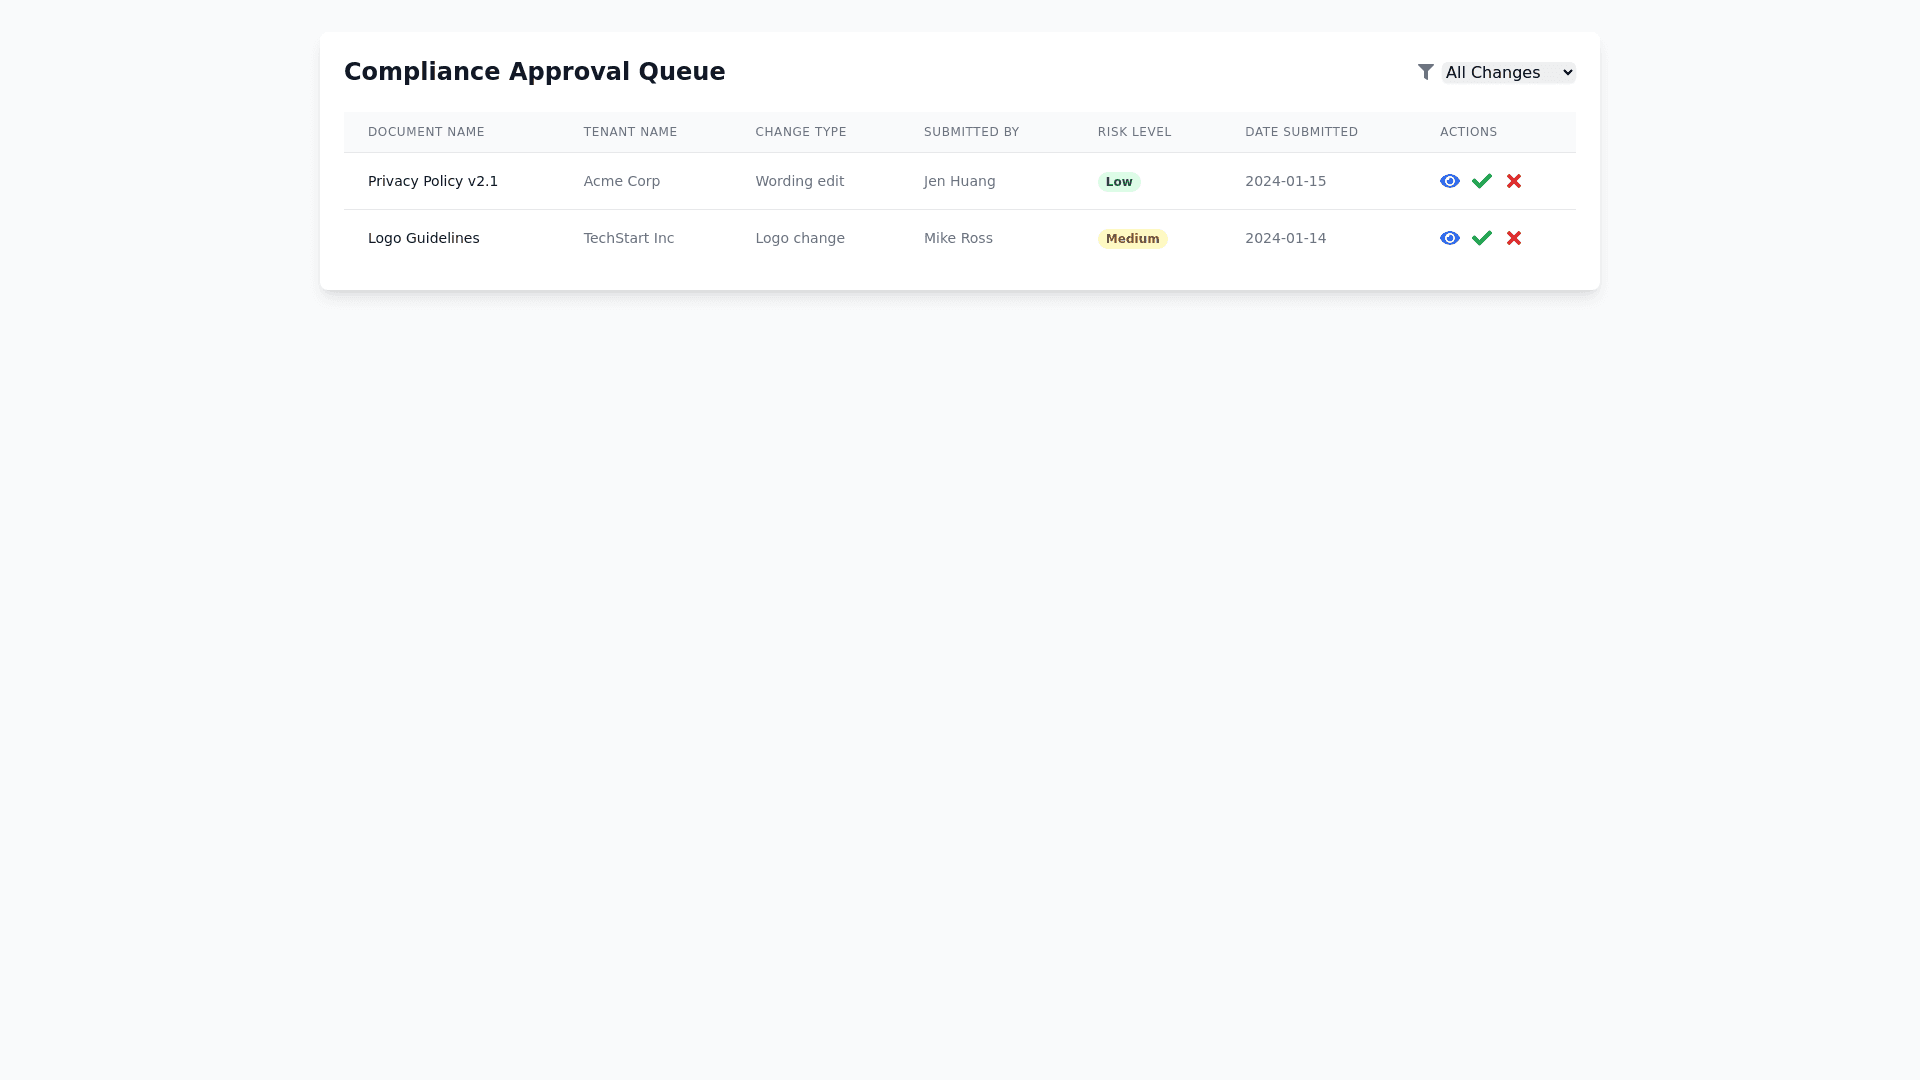Click the Document Name column header
The image size is (1920, 1080).
pyautogui.click(x=426, y=132)
